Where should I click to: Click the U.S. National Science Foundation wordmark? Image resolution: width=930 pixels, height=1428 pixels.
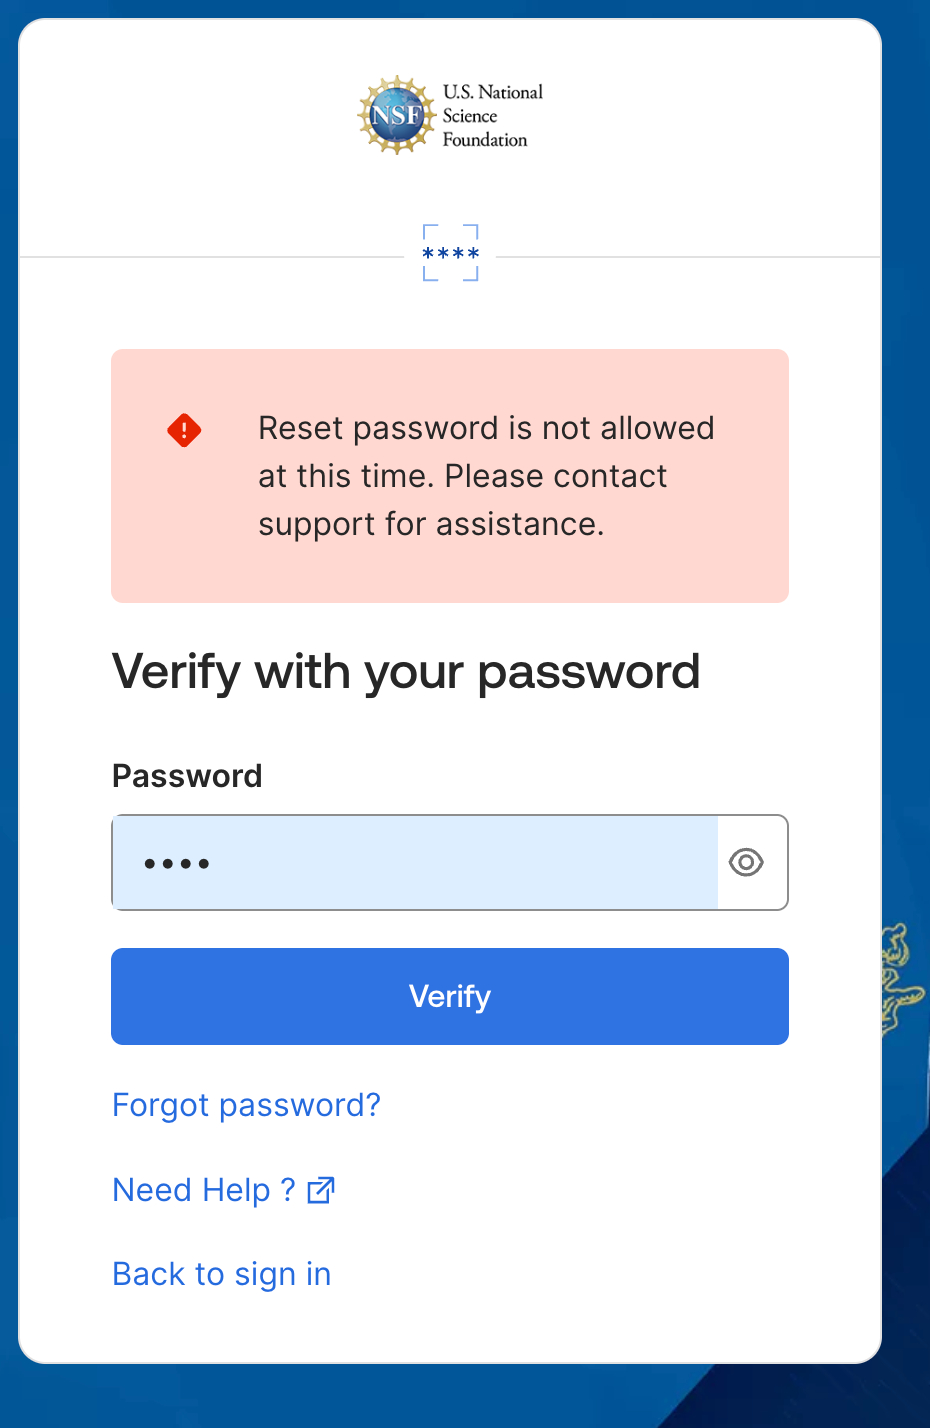coord(492,116)
